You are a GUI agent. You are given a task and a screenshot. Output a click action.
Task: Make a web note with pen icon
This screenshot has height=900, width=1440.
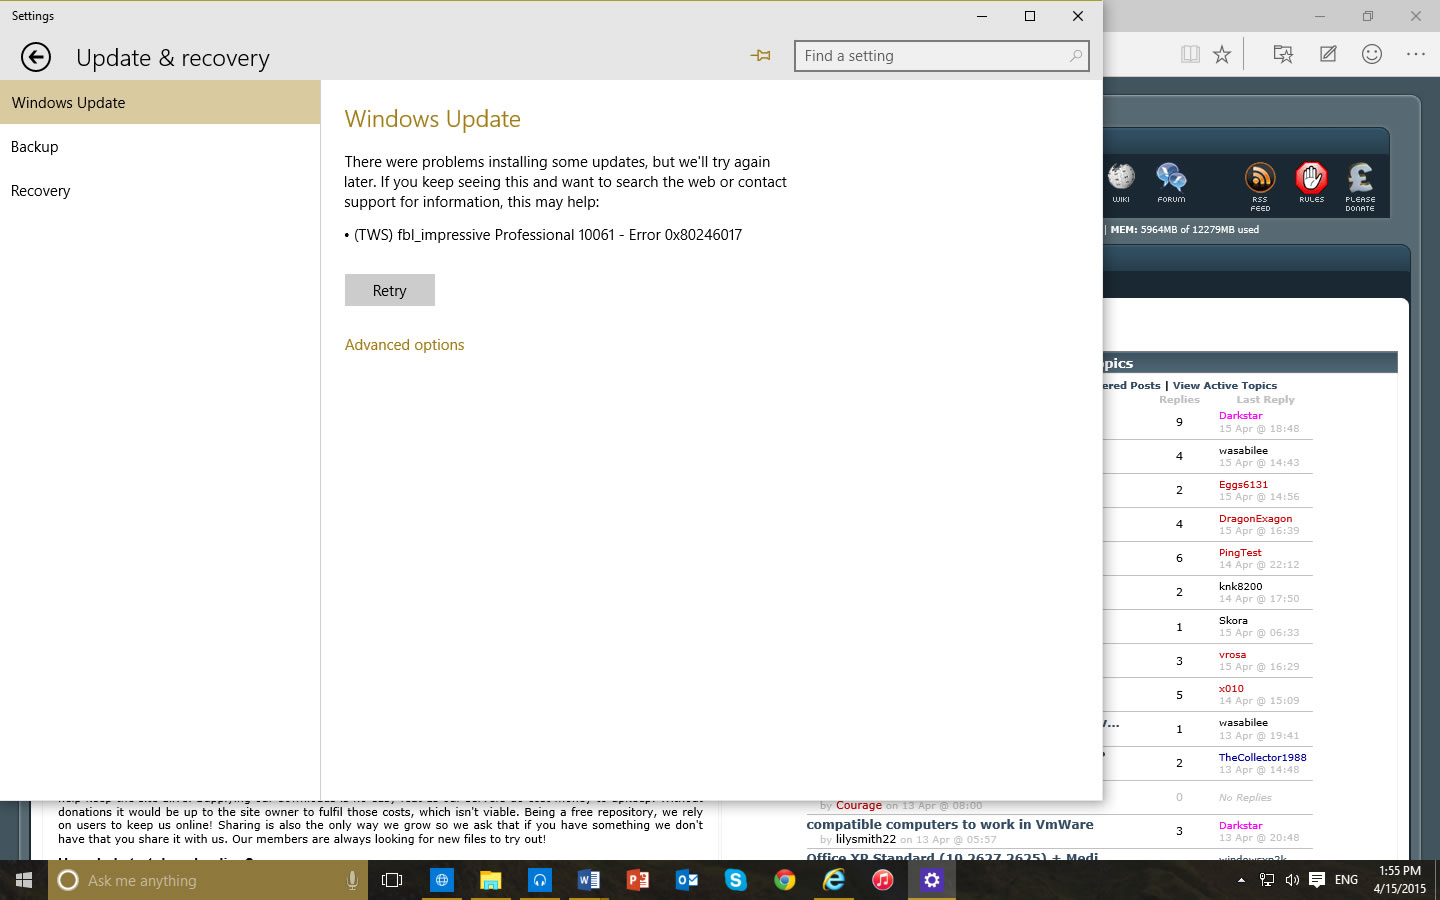(x=1328, y=54)
